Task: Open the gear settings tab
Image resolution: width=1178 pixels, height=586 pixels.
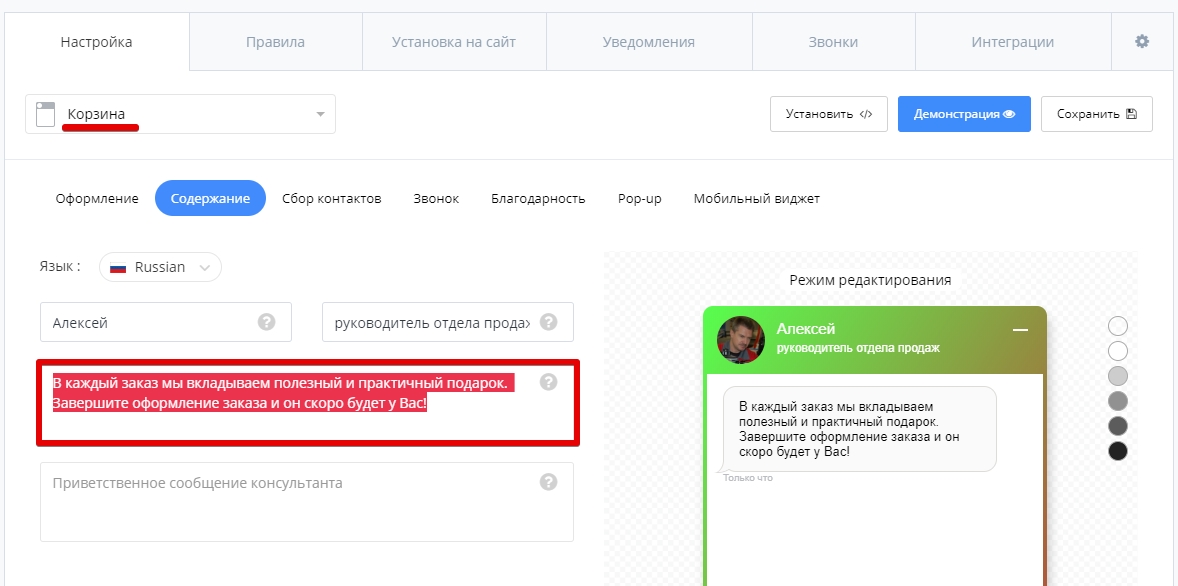Action: coord(1141,42)
